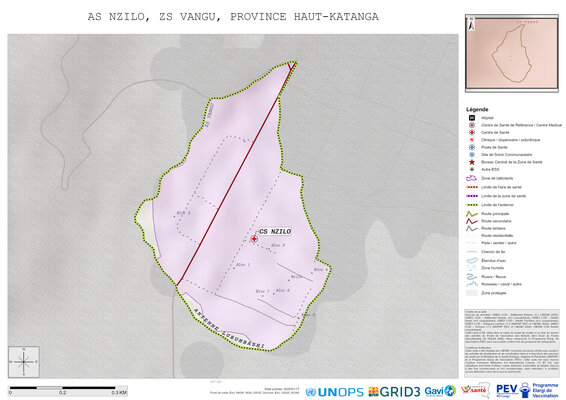
Task: Click the UNOPS logo
Action: (334, 392)
